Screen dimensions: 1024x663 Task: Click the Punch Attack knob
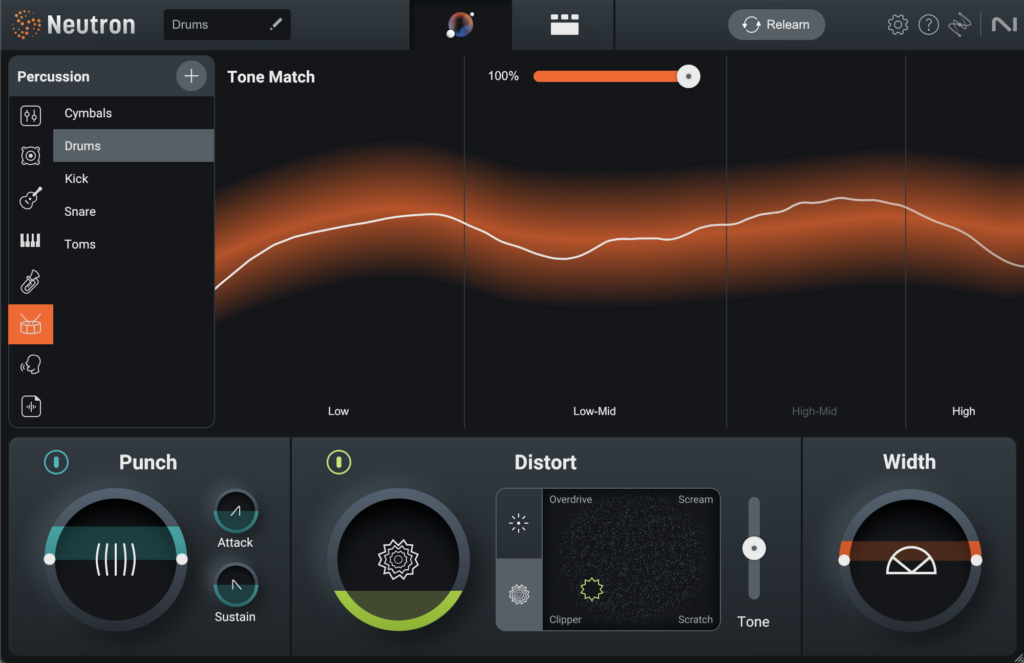point(236,511)
